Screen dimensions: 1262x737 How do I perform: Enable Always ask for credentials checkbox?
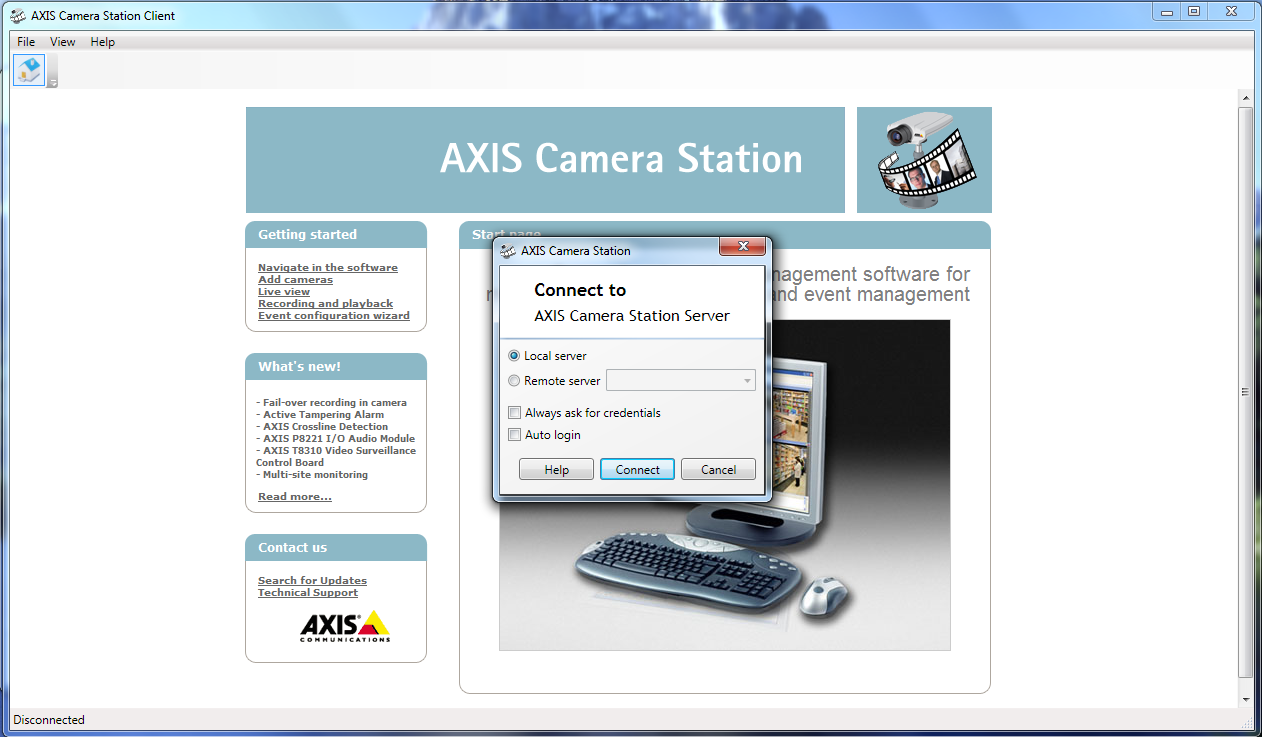pyautogui.click(x=515, y=413)
